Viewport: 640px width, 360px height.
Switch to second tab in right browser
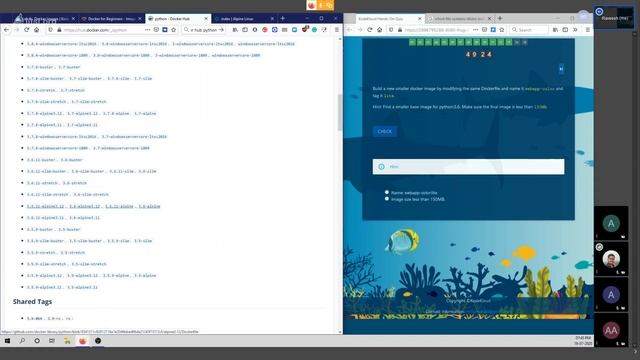pos(459,19)
